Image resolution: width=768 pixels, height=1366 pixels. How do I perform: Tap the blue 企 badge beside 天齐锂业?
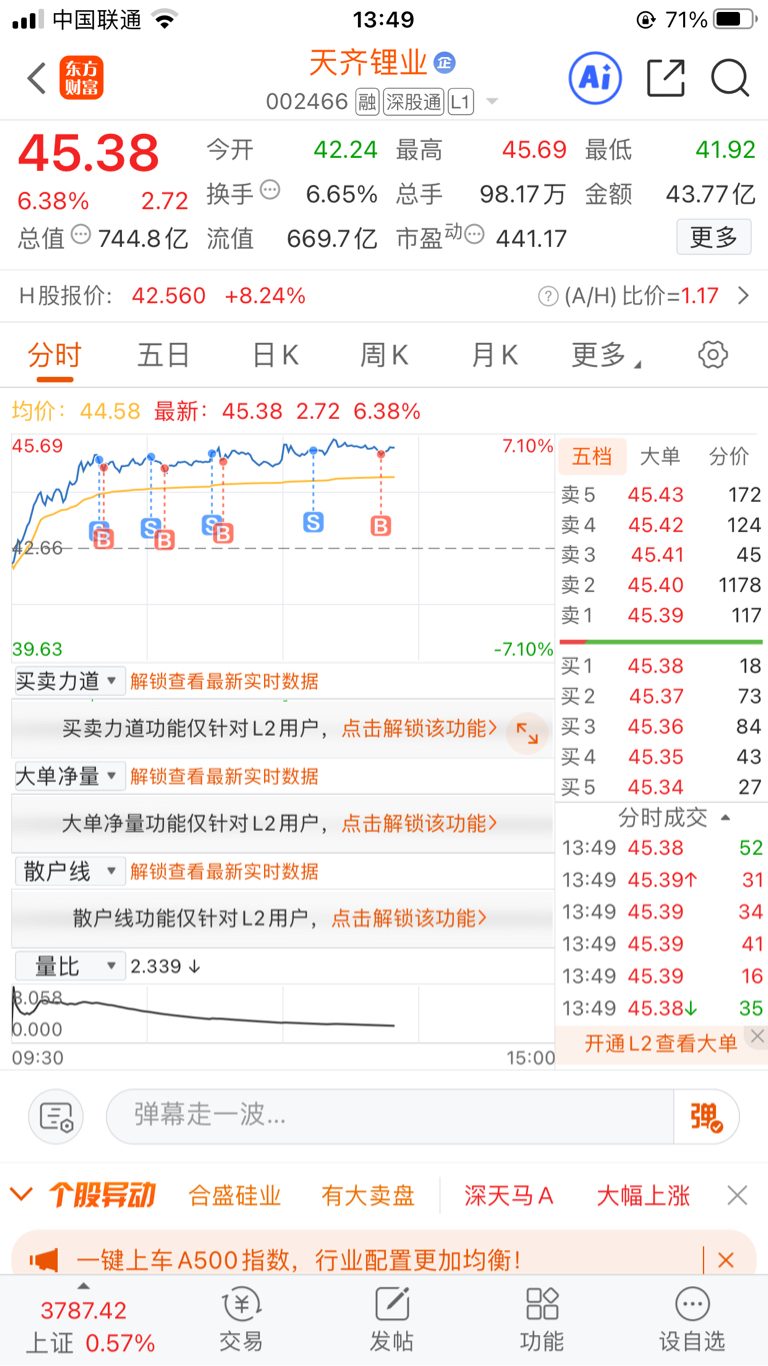[x=445, y=63]
